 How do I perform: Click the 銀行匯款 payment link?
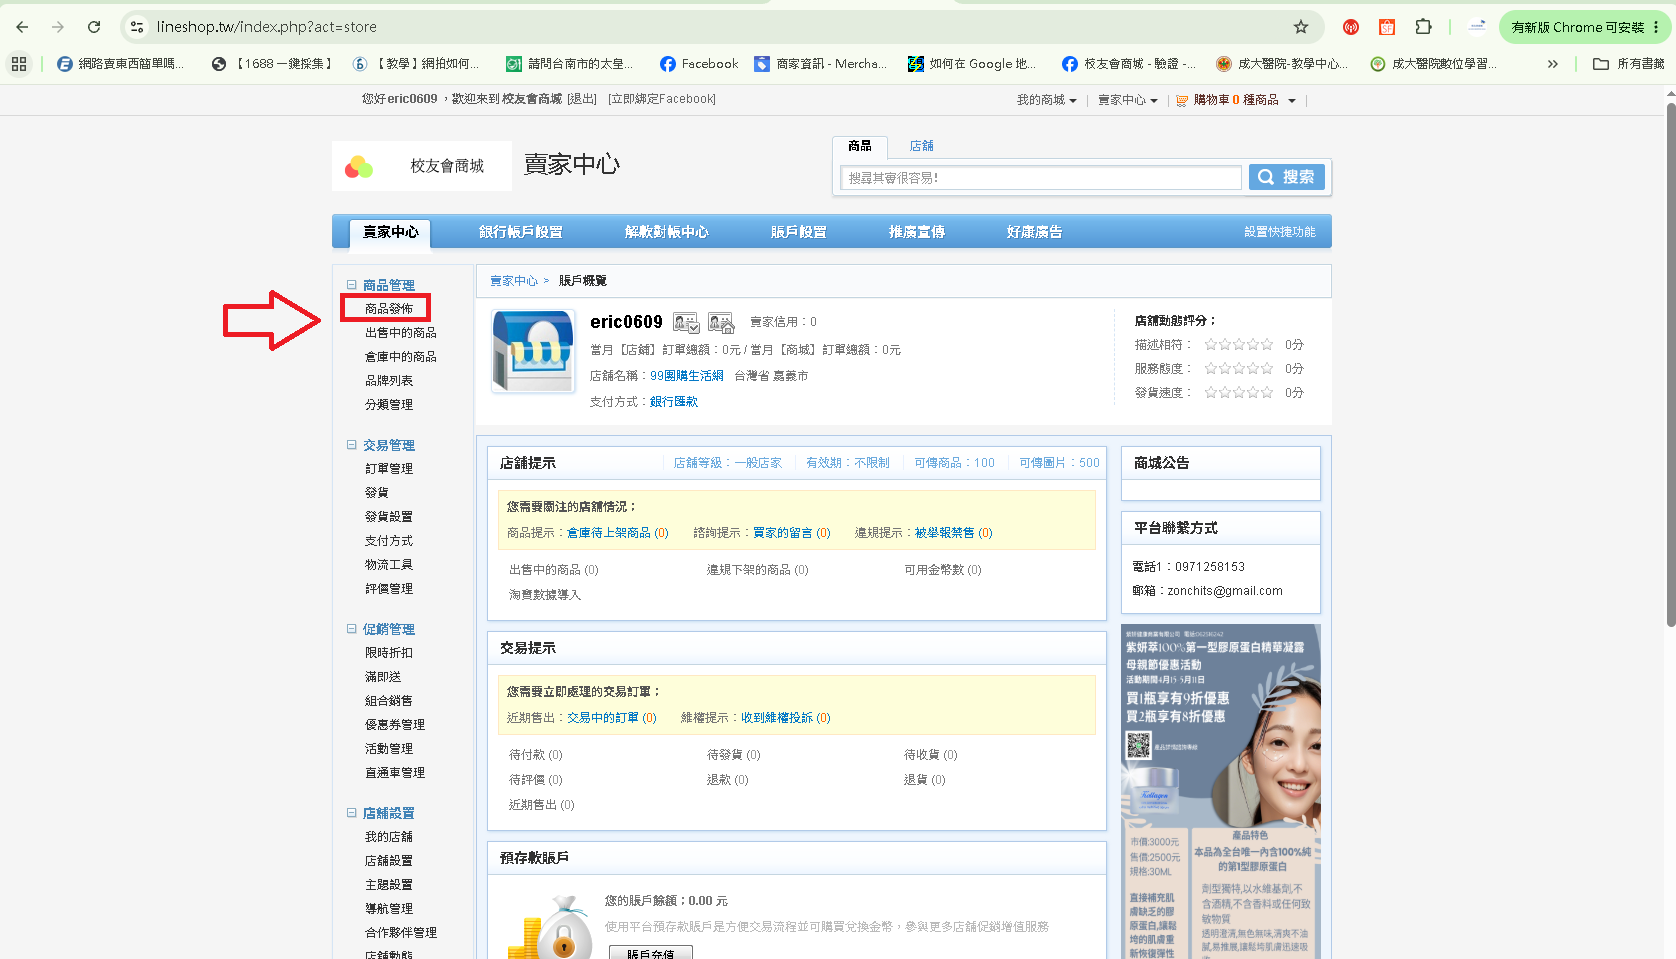coord(674,402)
